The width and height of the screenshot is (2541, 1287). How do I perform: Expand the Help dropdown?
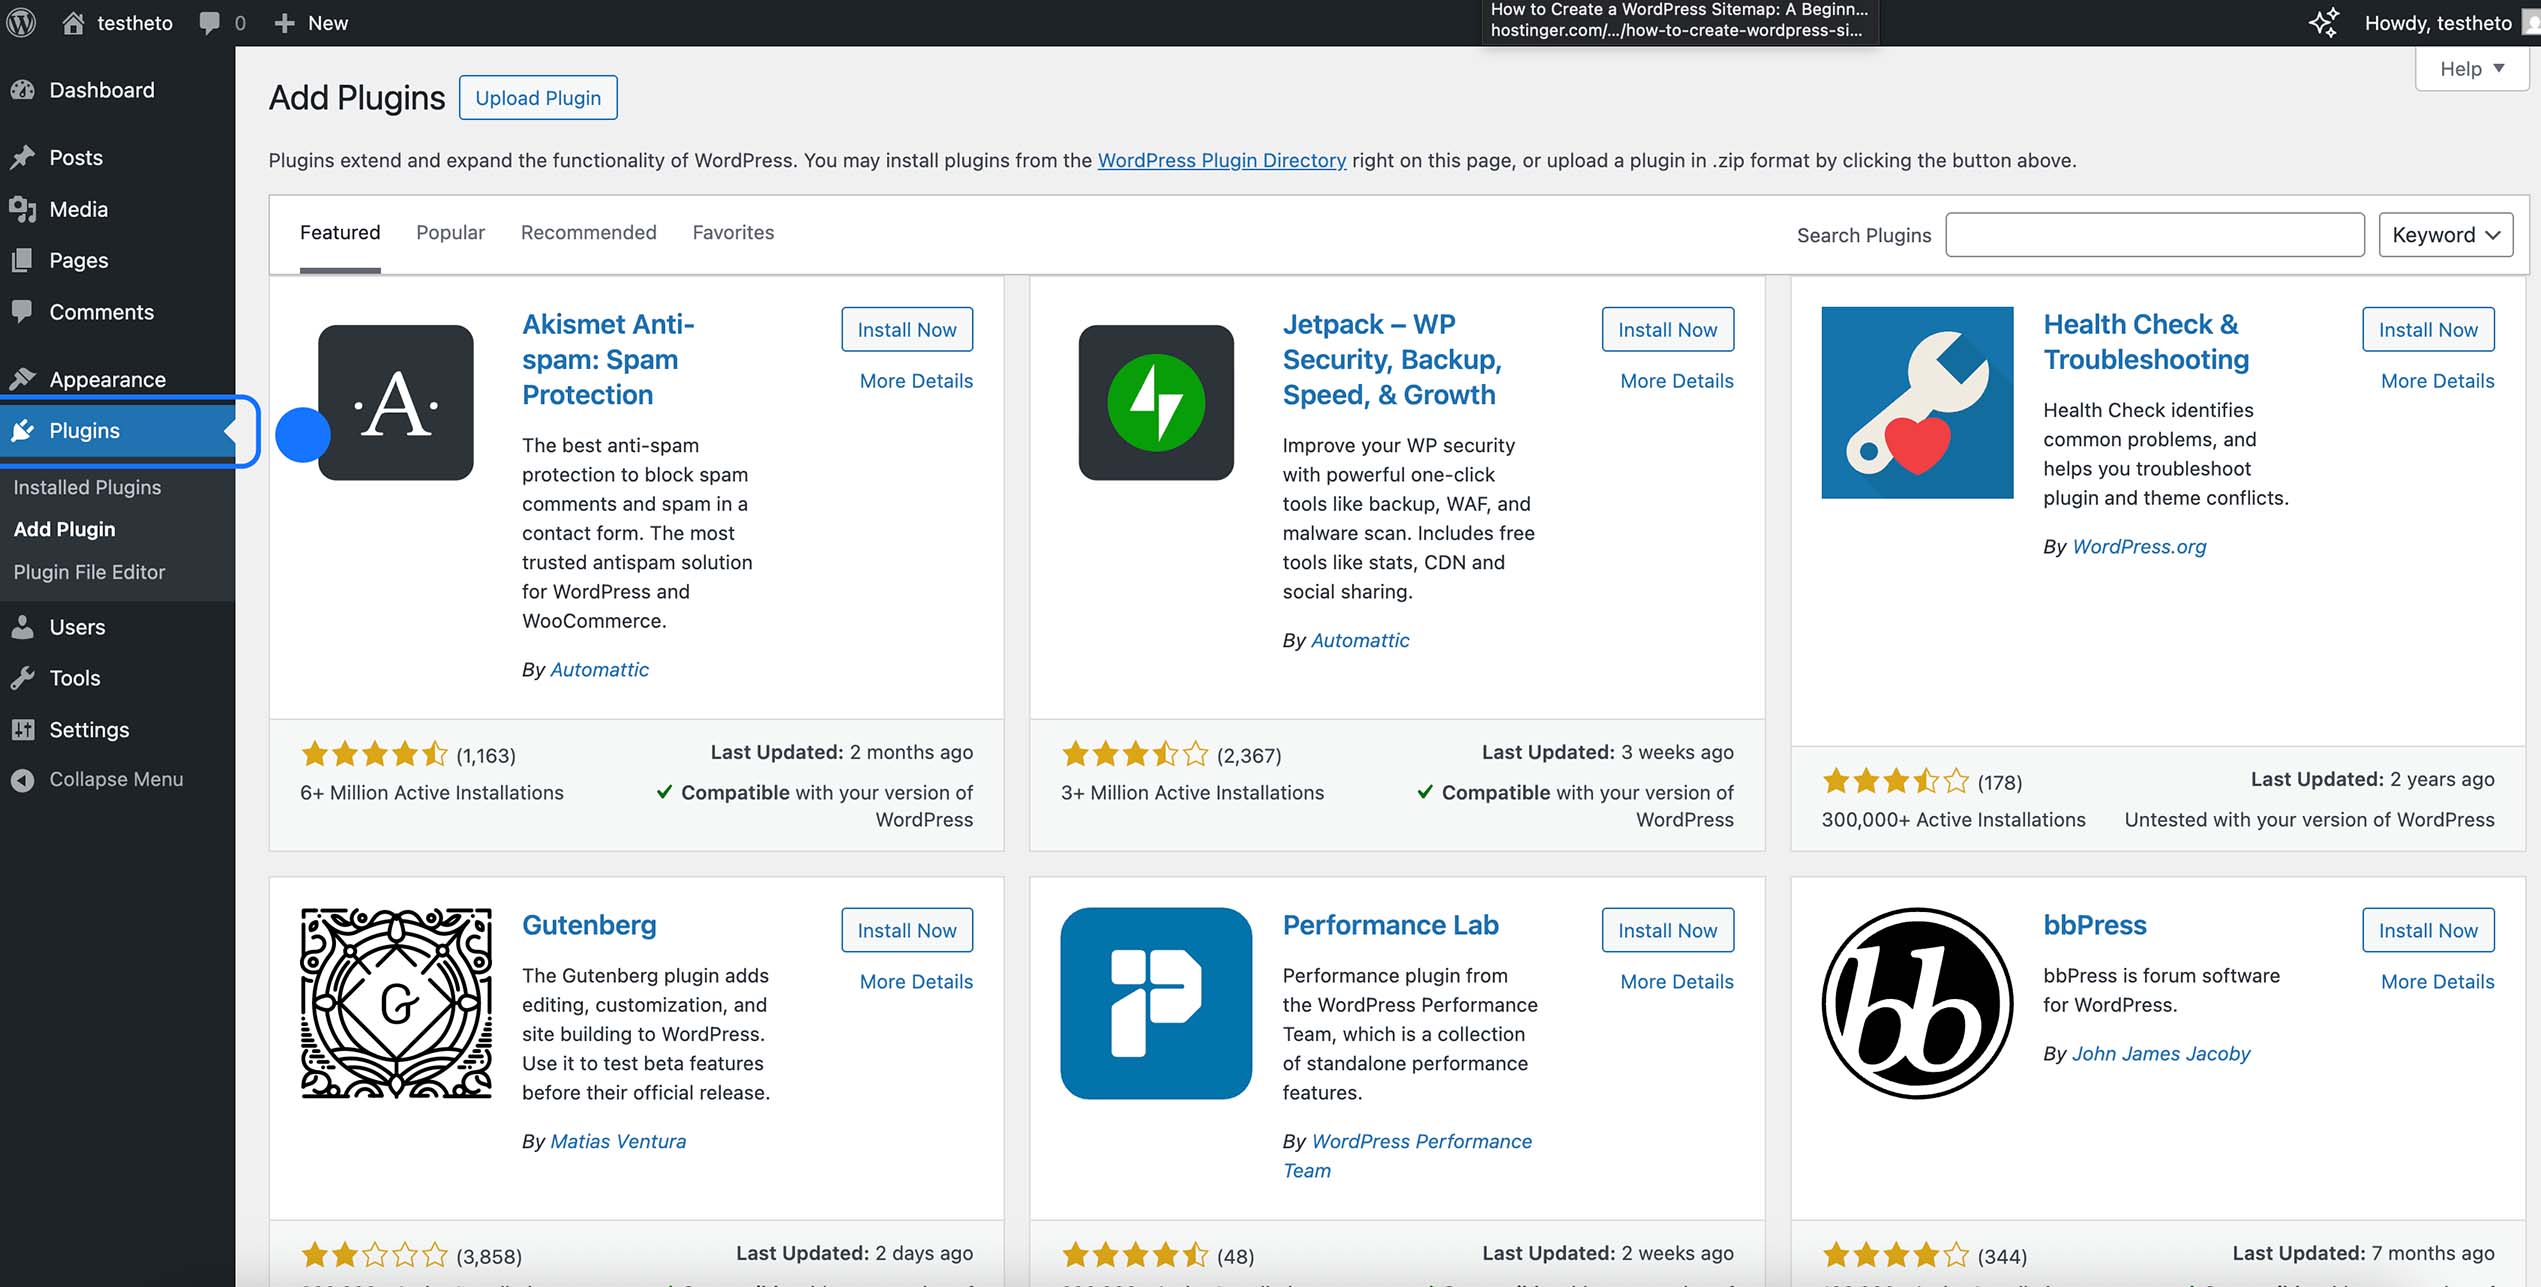[2470, 68]
